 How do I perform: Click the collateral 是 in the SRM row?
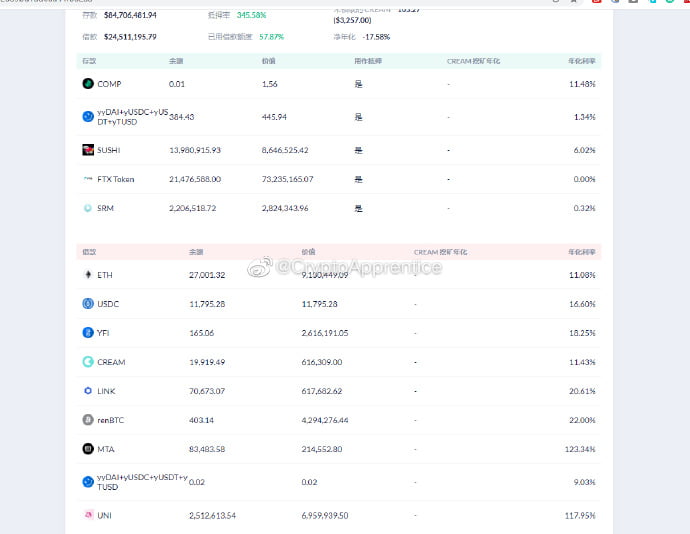tap(359, 208)
